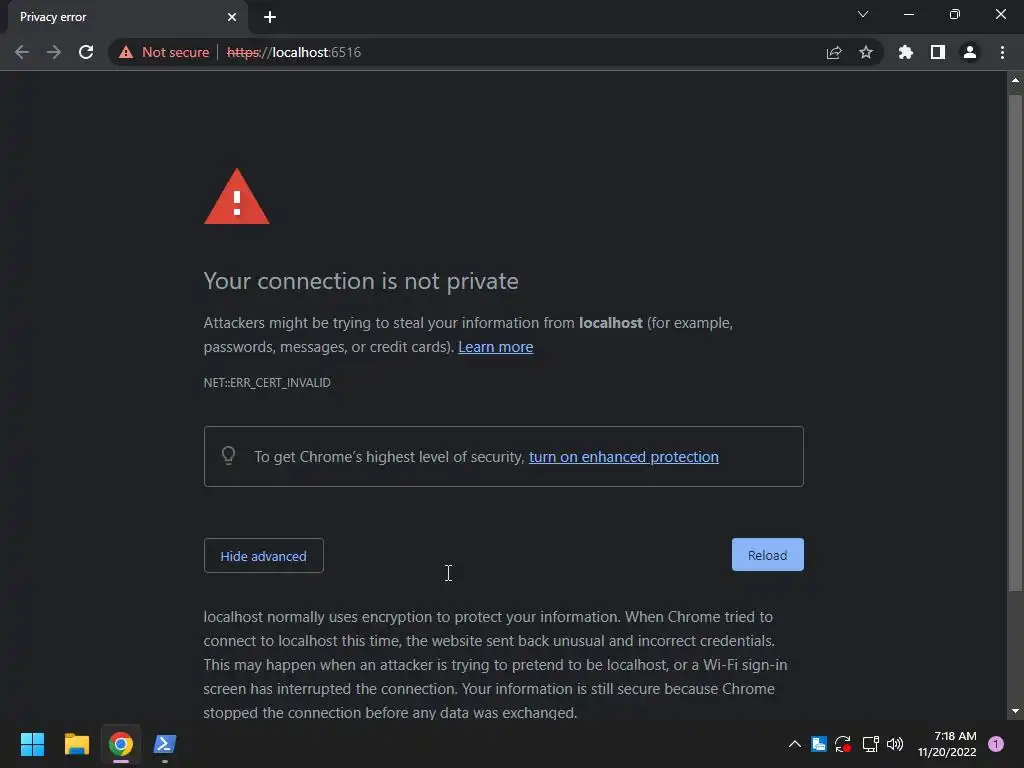Open the share this page icon

coord(834,52)
